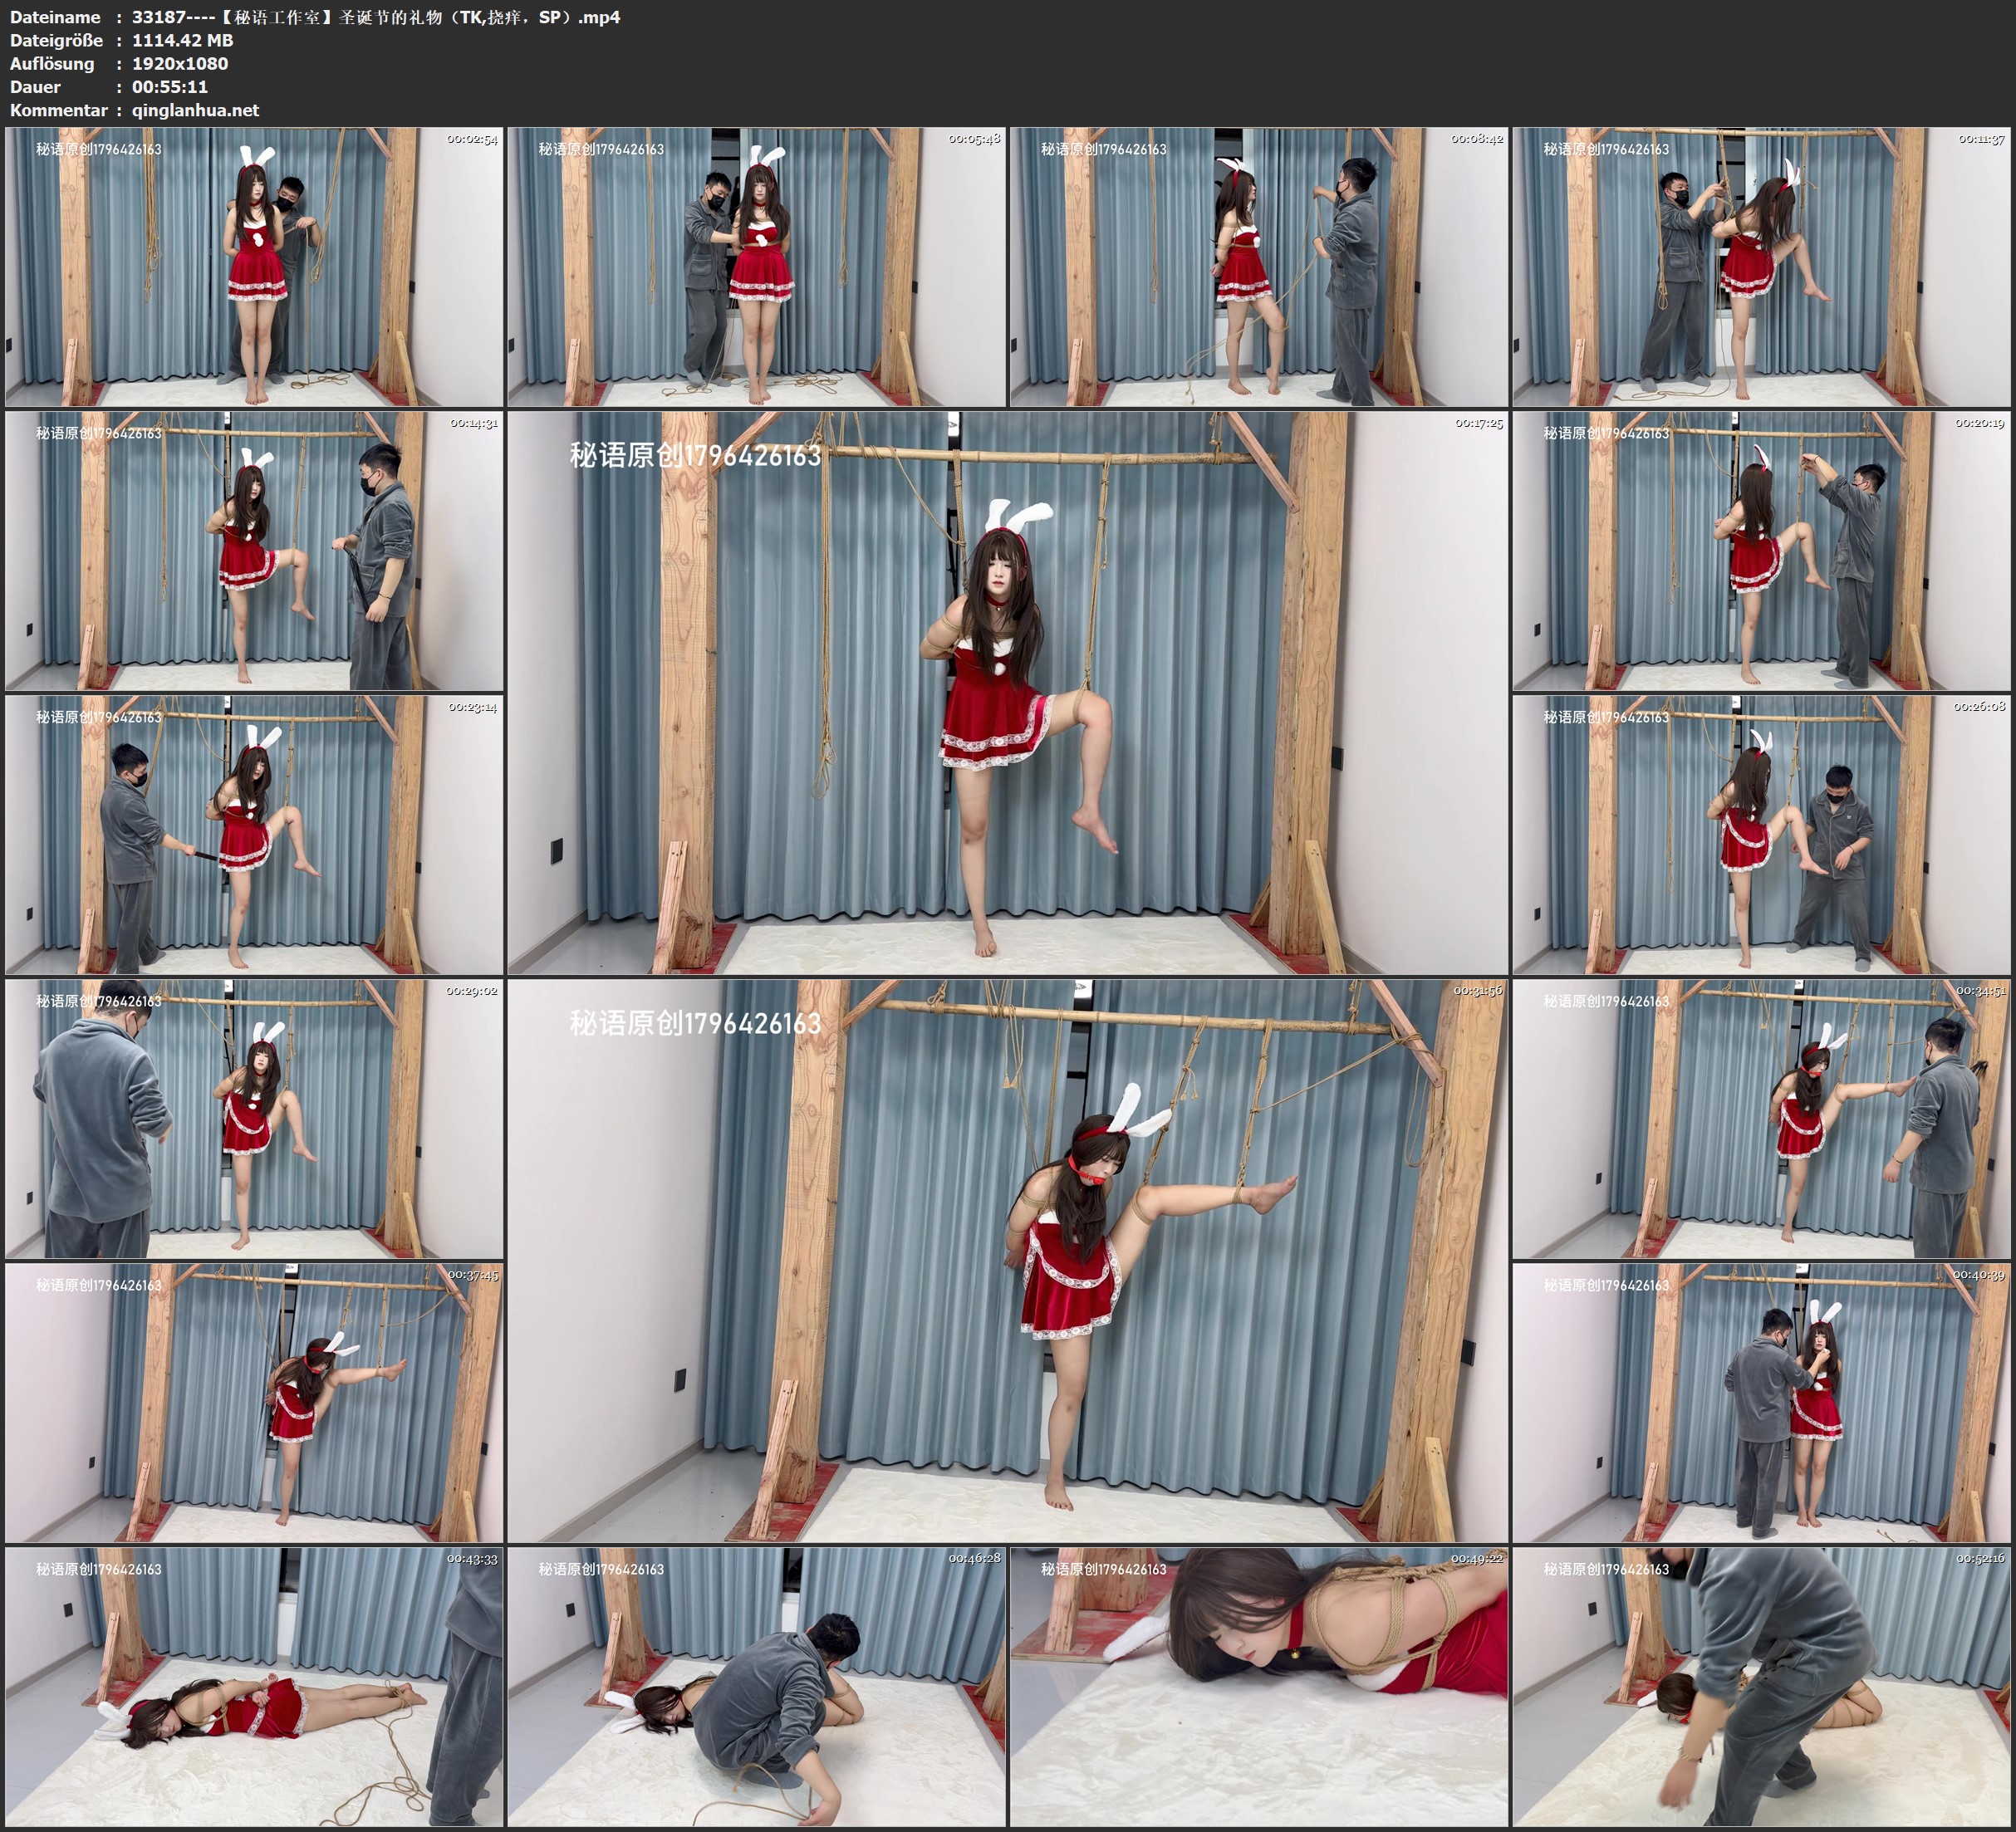Click the thumbnail at 00:11:37
The height and width of the screenshot is (1832, 2016).
pos(1762,267)
